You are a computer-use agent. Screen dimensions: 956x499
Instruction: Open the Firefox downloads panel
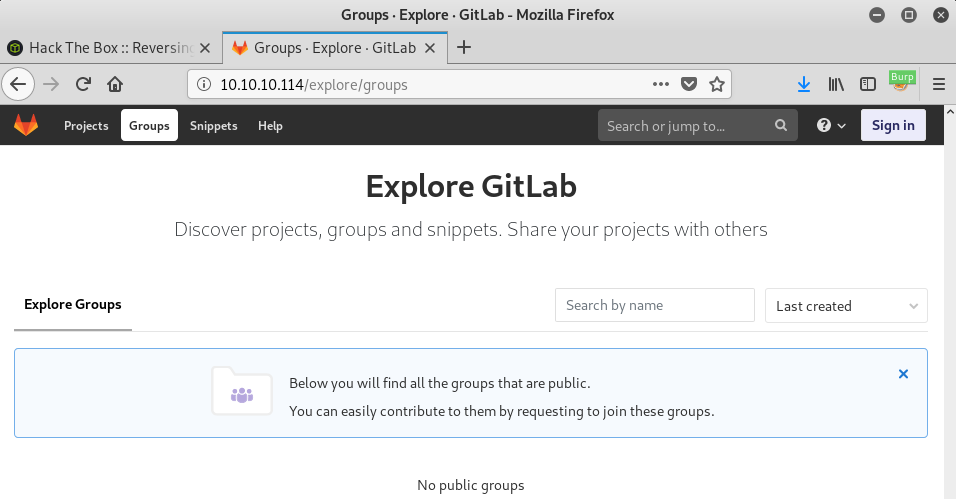coord(803,85)
